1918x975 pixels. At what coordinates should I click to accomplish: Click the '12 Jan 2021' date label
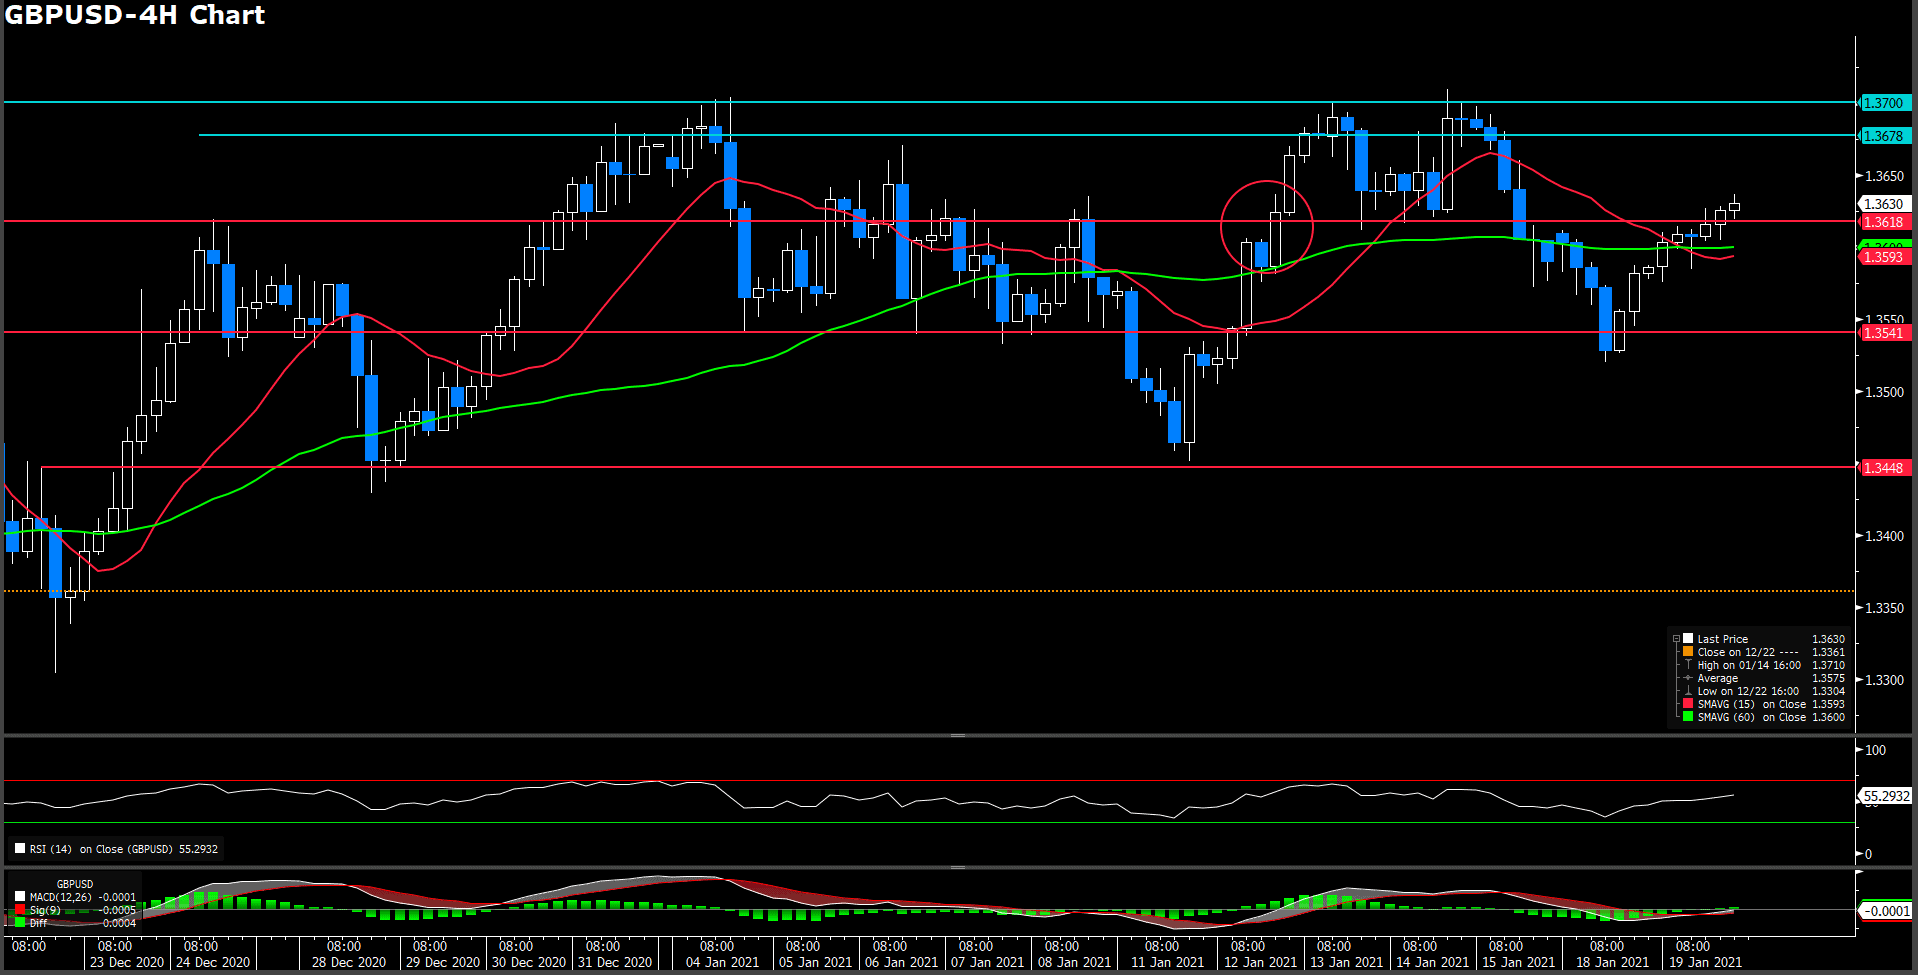tap(1260, 962)
